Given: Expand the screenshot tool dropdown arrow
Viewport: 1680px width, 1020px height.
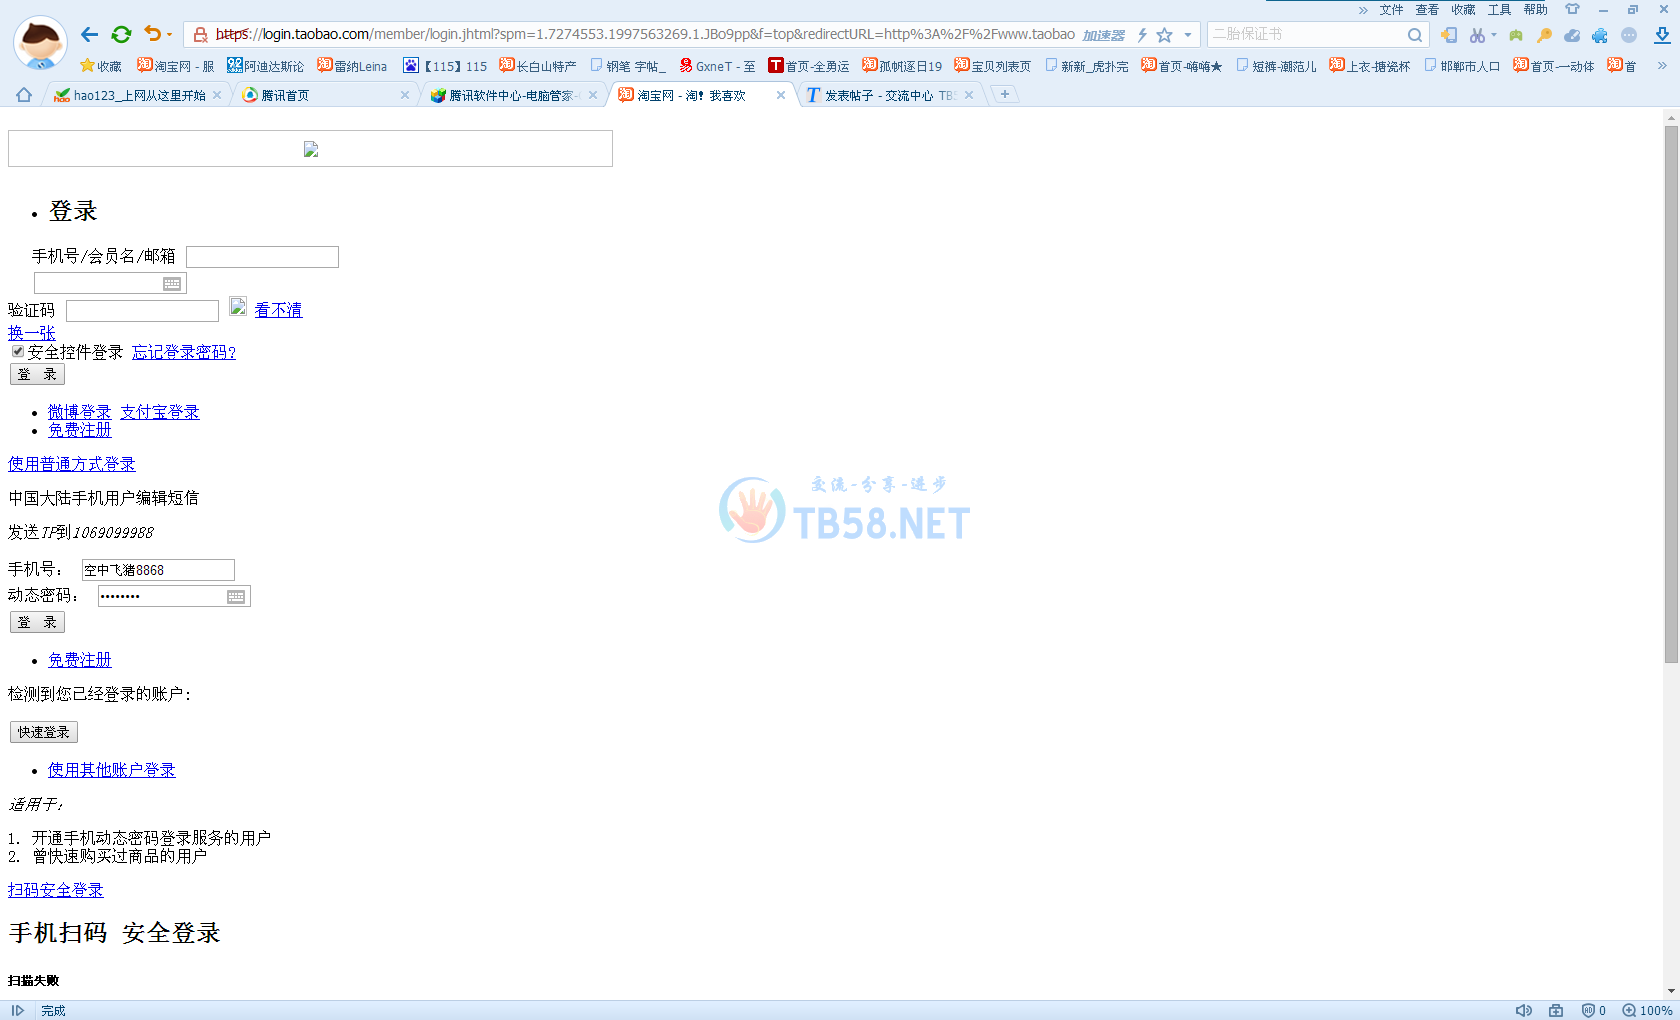Looking at the screenshot, I should tap(1494, 35).
